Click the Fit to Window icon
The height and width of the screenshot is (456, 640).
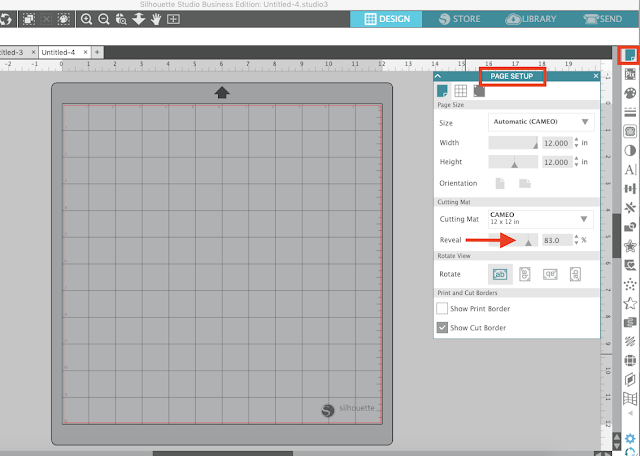click(173, 19)
